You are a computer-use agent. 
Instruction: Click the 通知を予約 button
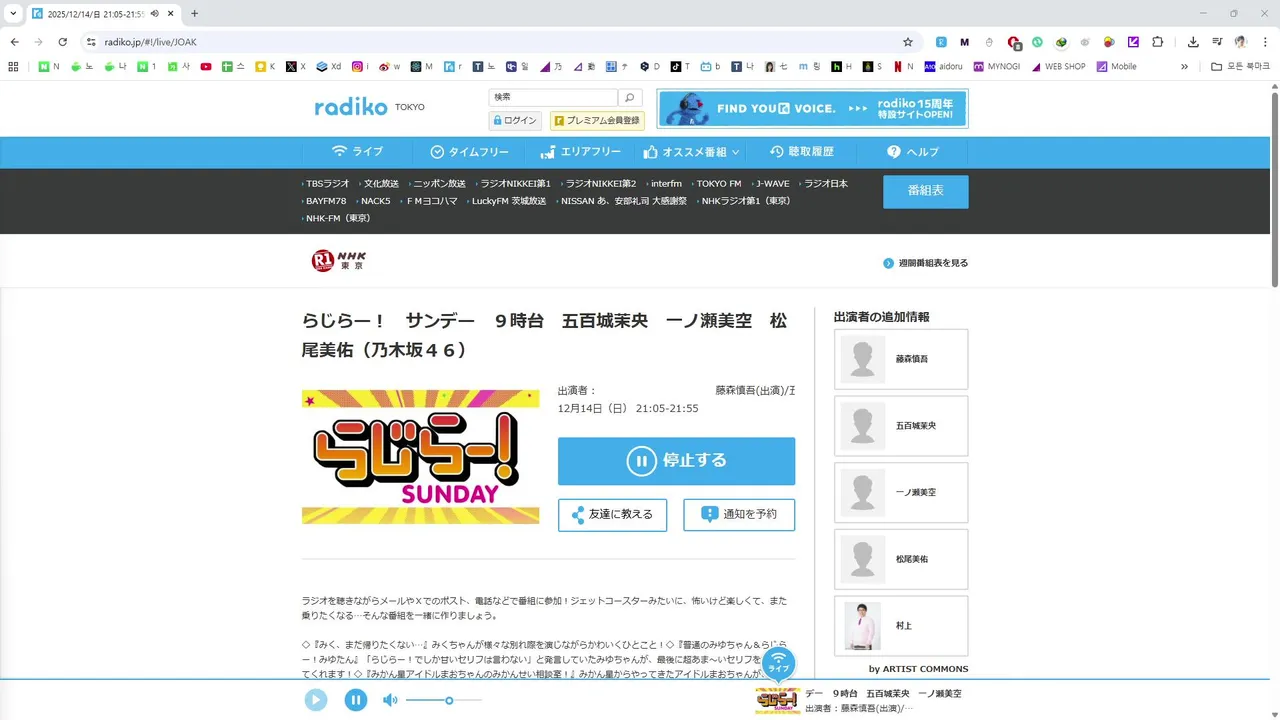click(739, 515)
